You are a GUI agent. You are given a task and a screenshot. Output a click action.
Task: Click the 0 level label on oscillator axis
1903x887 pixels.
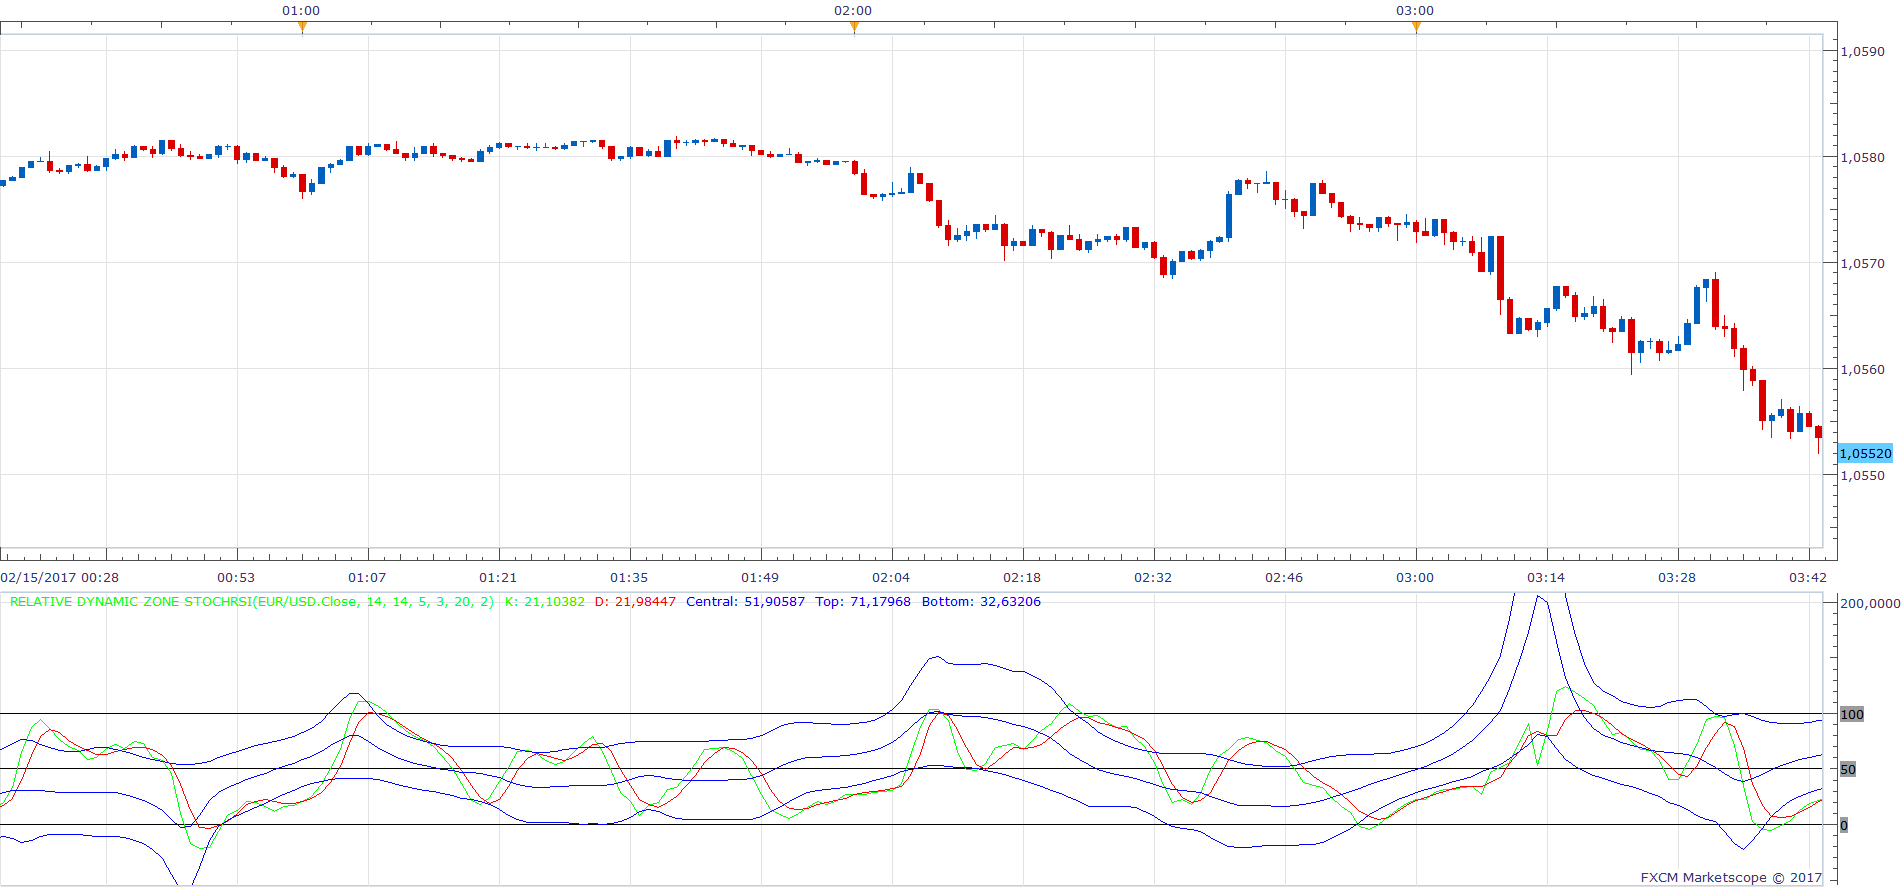click(x=1844, y=825)
